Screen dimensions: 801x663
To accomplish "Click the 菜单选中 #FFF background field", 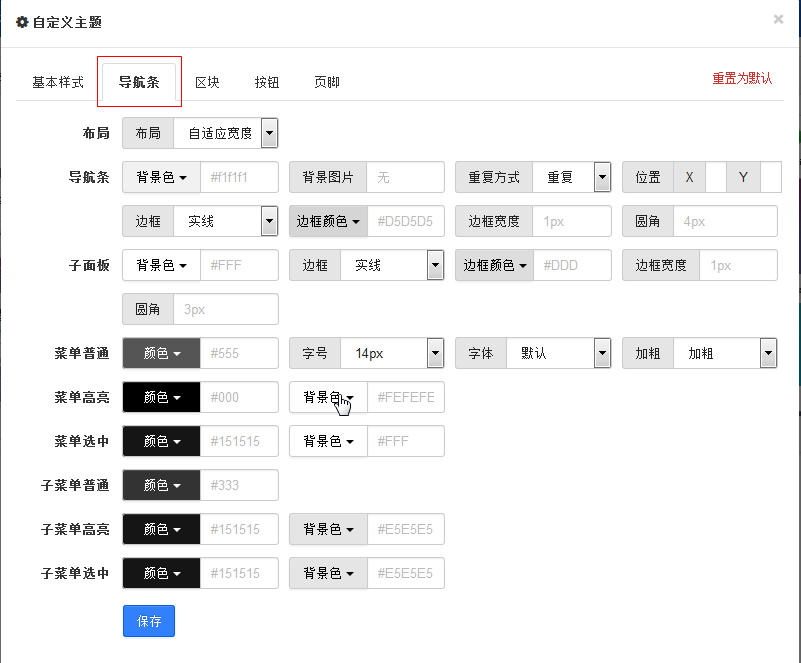I will (406, 441).
